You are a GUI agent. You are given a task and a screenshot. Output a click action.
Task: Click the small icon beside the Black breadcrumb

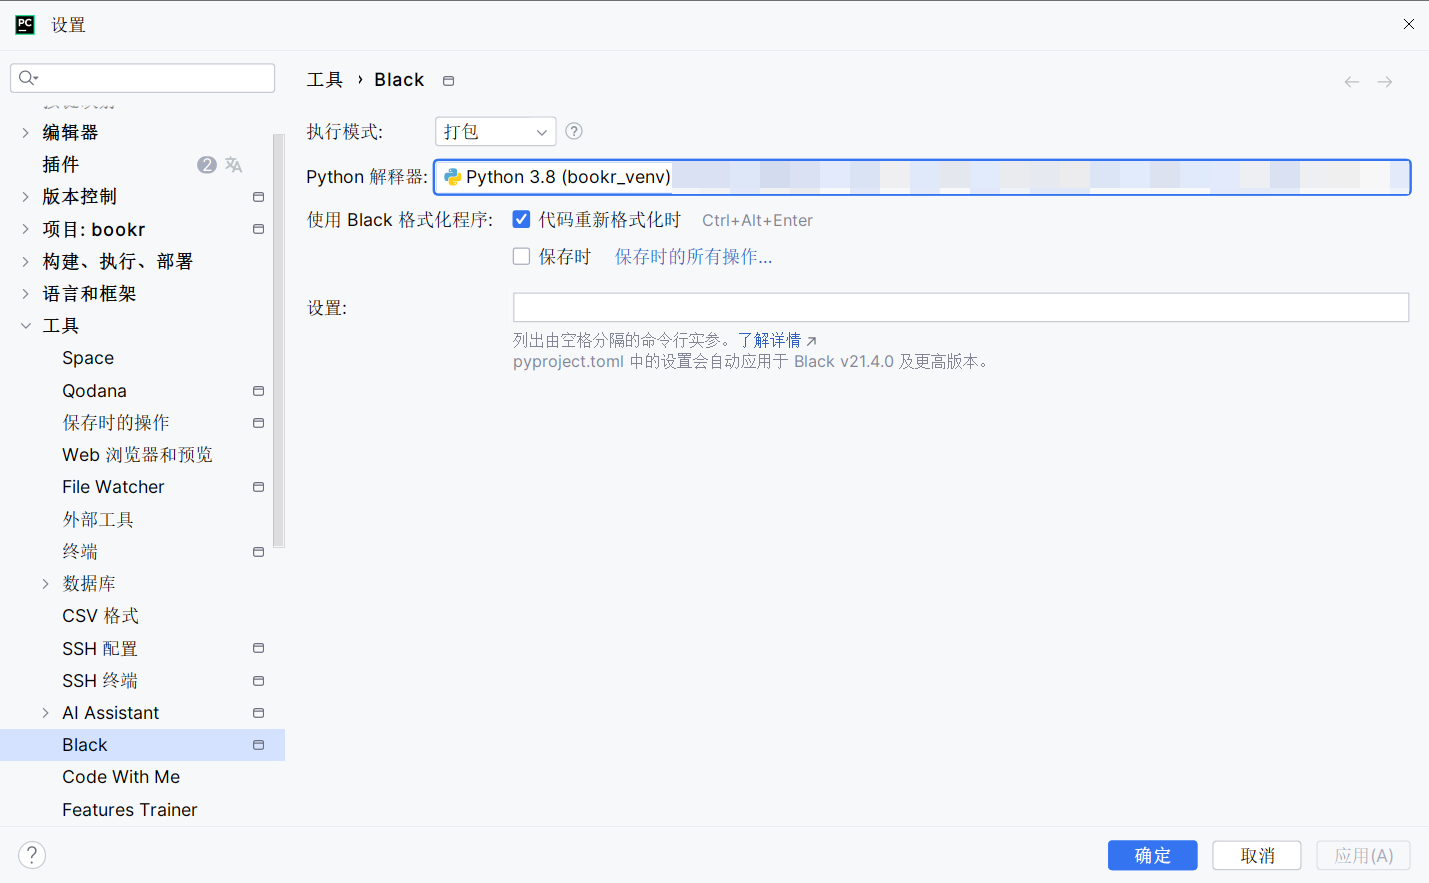[x=447, y=80]
